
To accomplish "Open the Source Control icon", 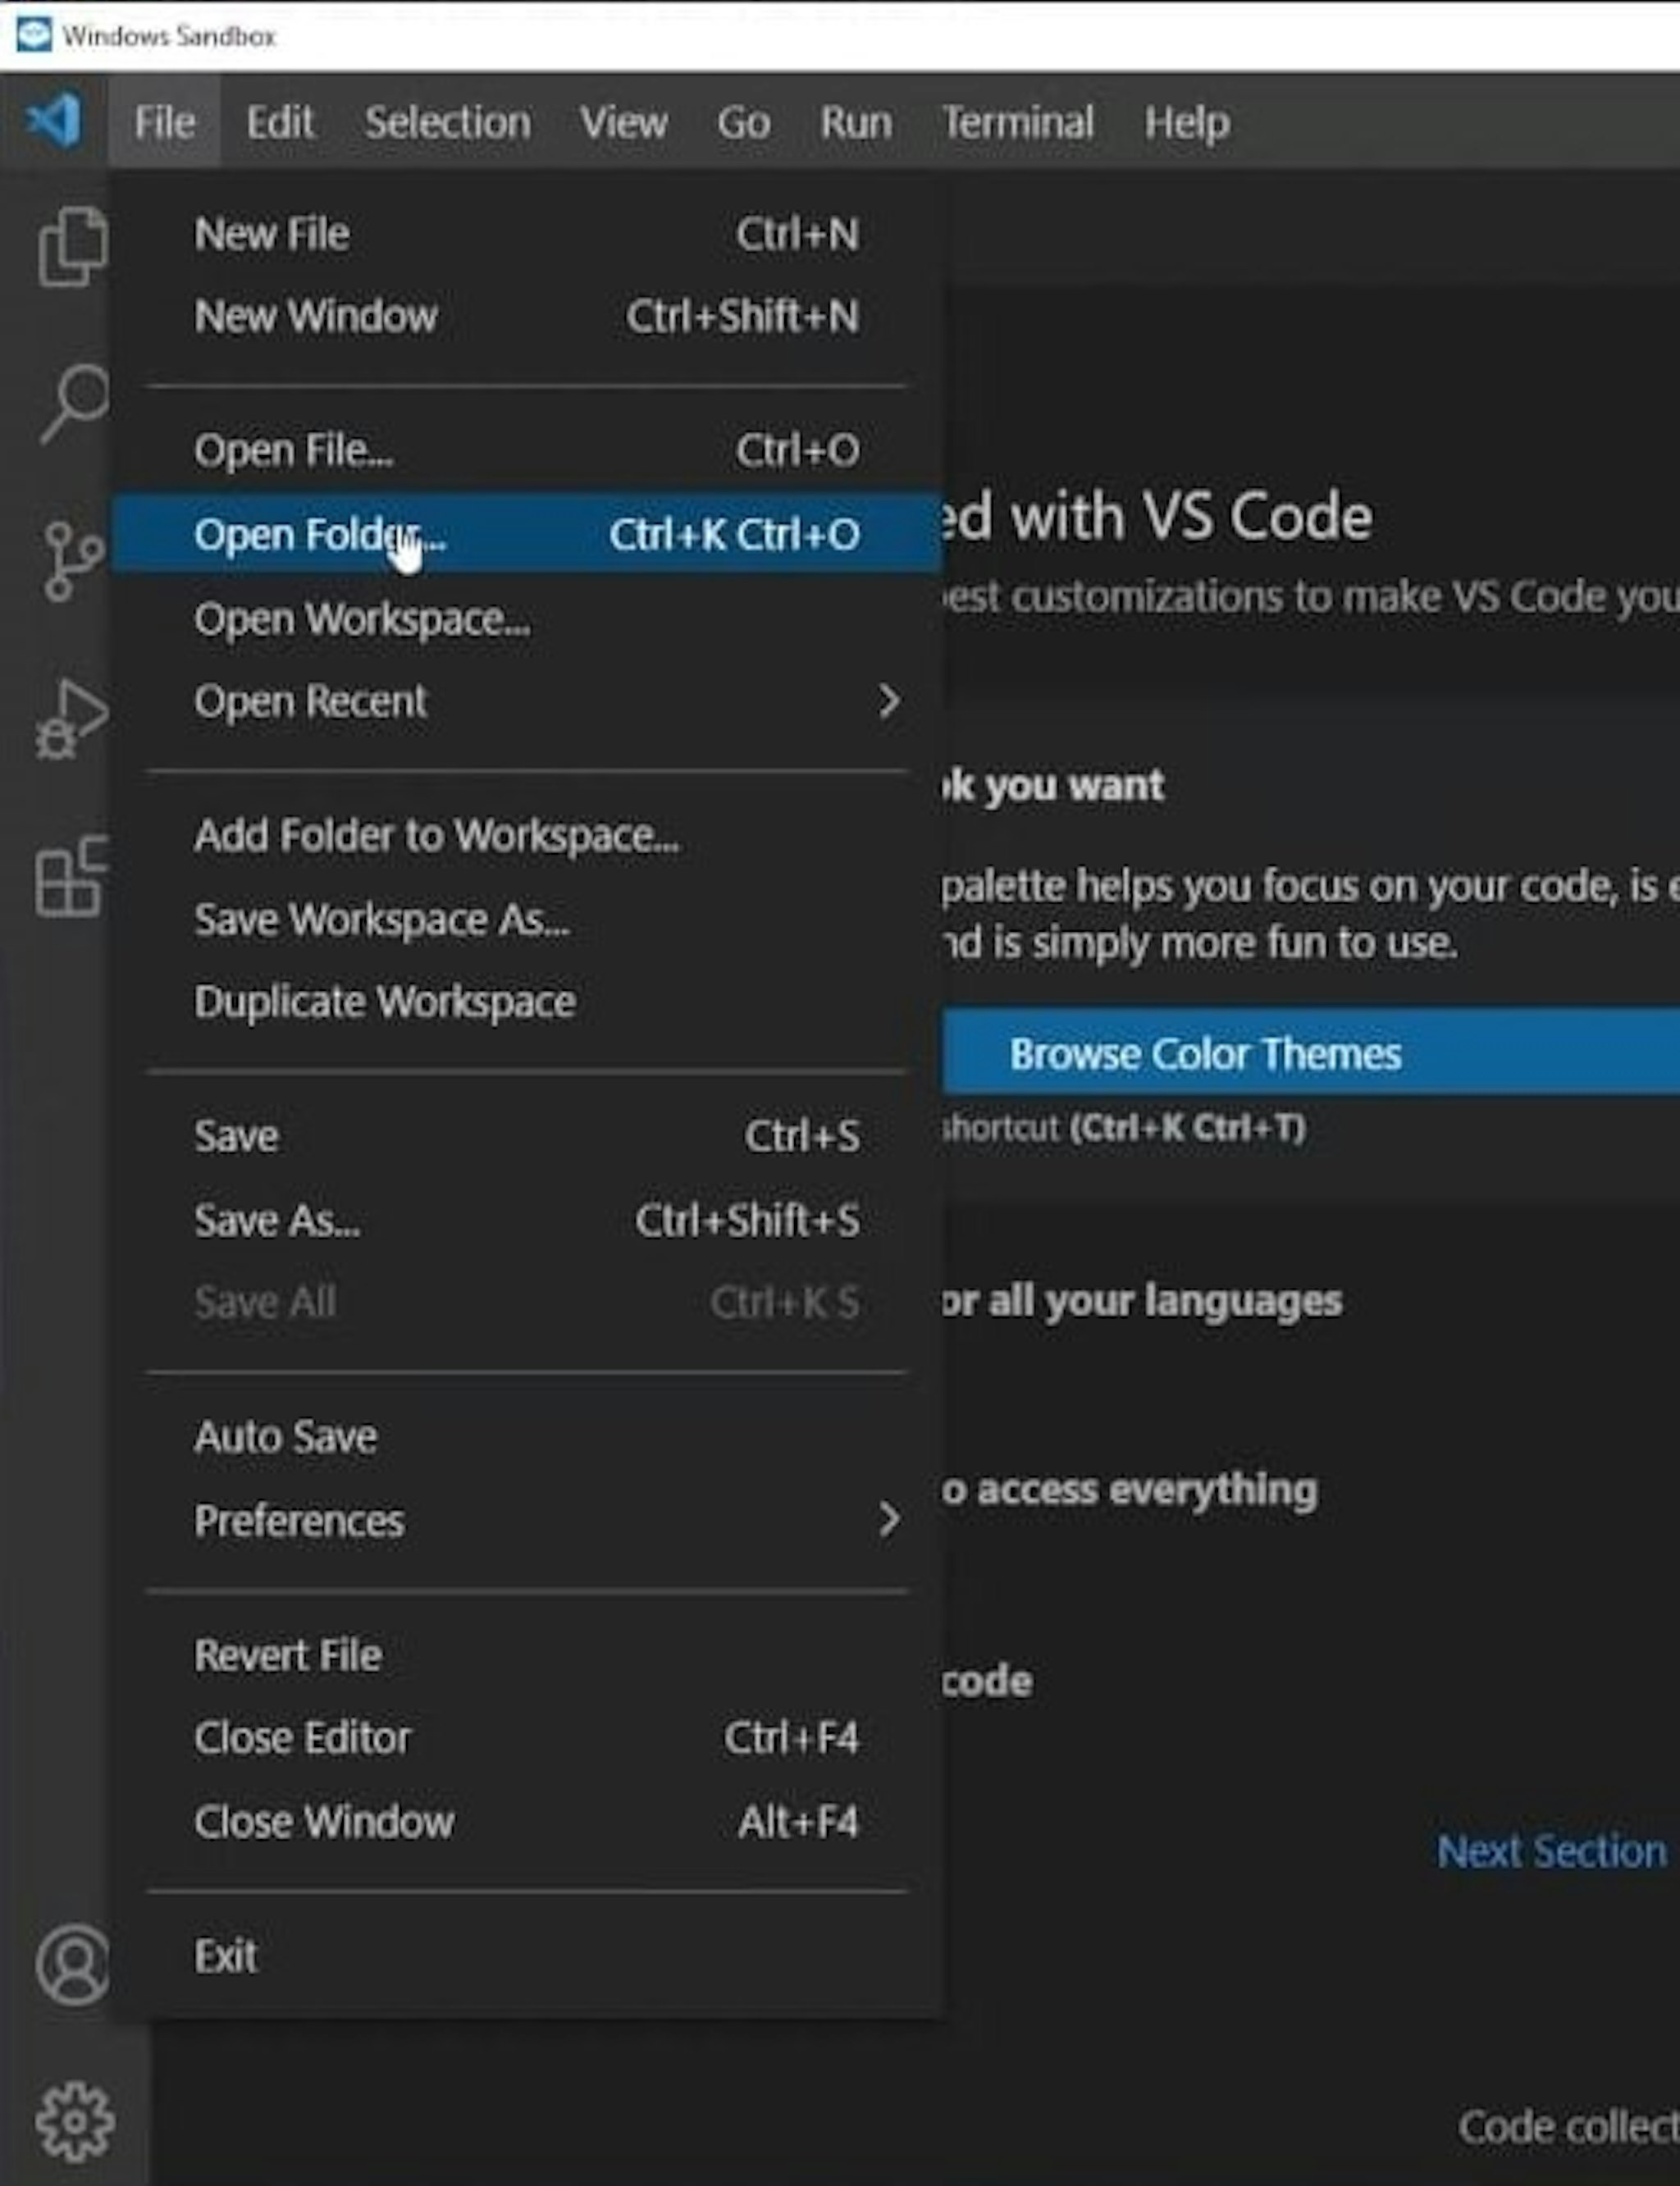I will [x=72, y=561].
